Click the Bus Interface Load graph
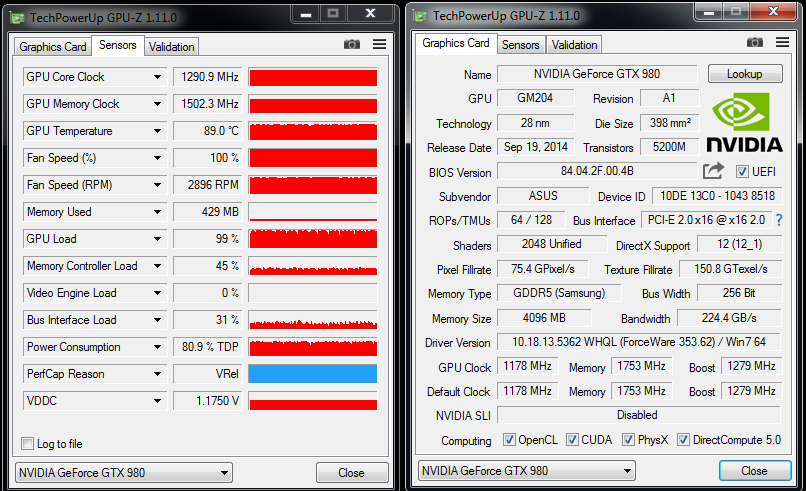 pyautogui.click(x=313, y=320)
